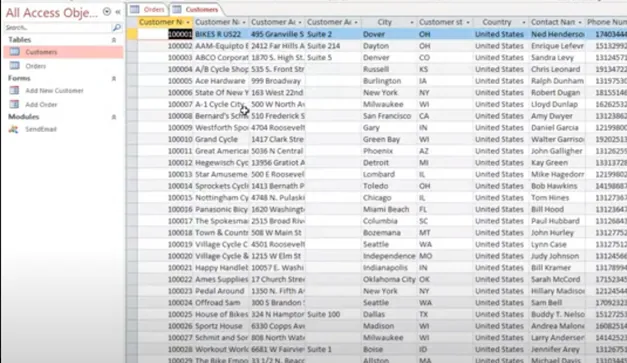Collapse the Tables group
Image resolution: width=627 pixels, height=363 pixels.
(114, 40)
